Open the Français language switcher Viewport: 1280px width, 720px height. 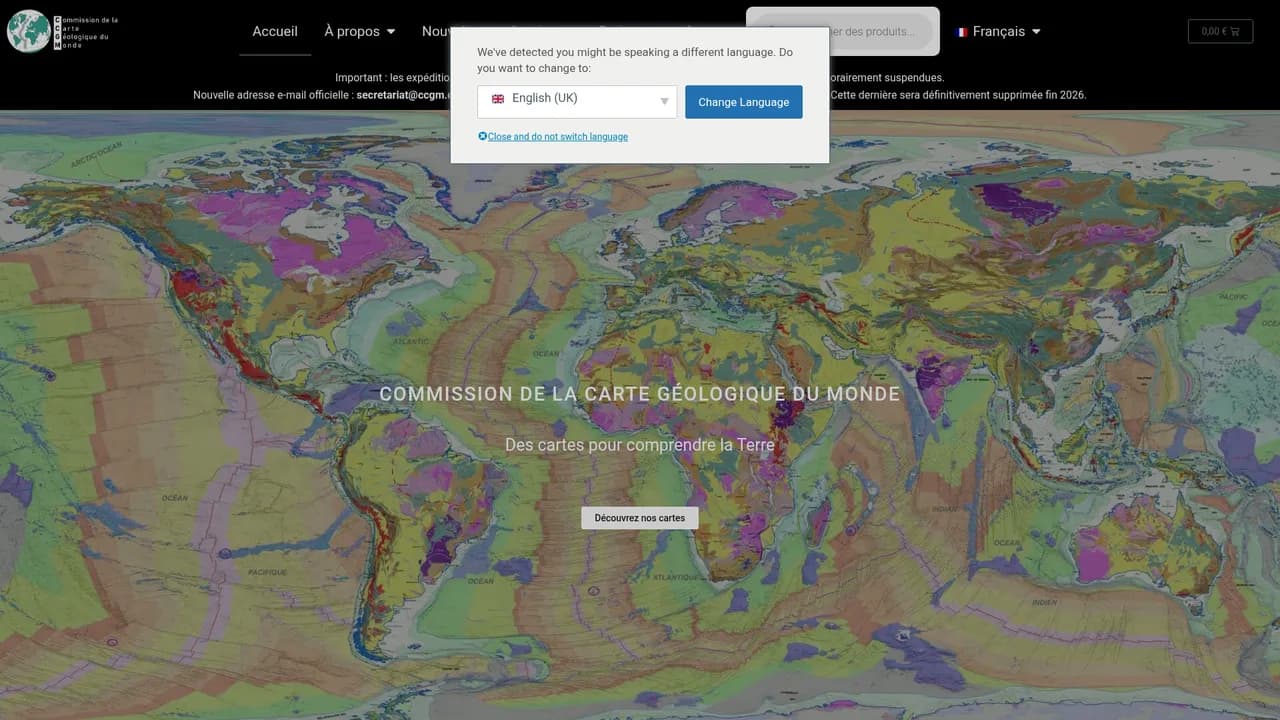tap(998, 31)
